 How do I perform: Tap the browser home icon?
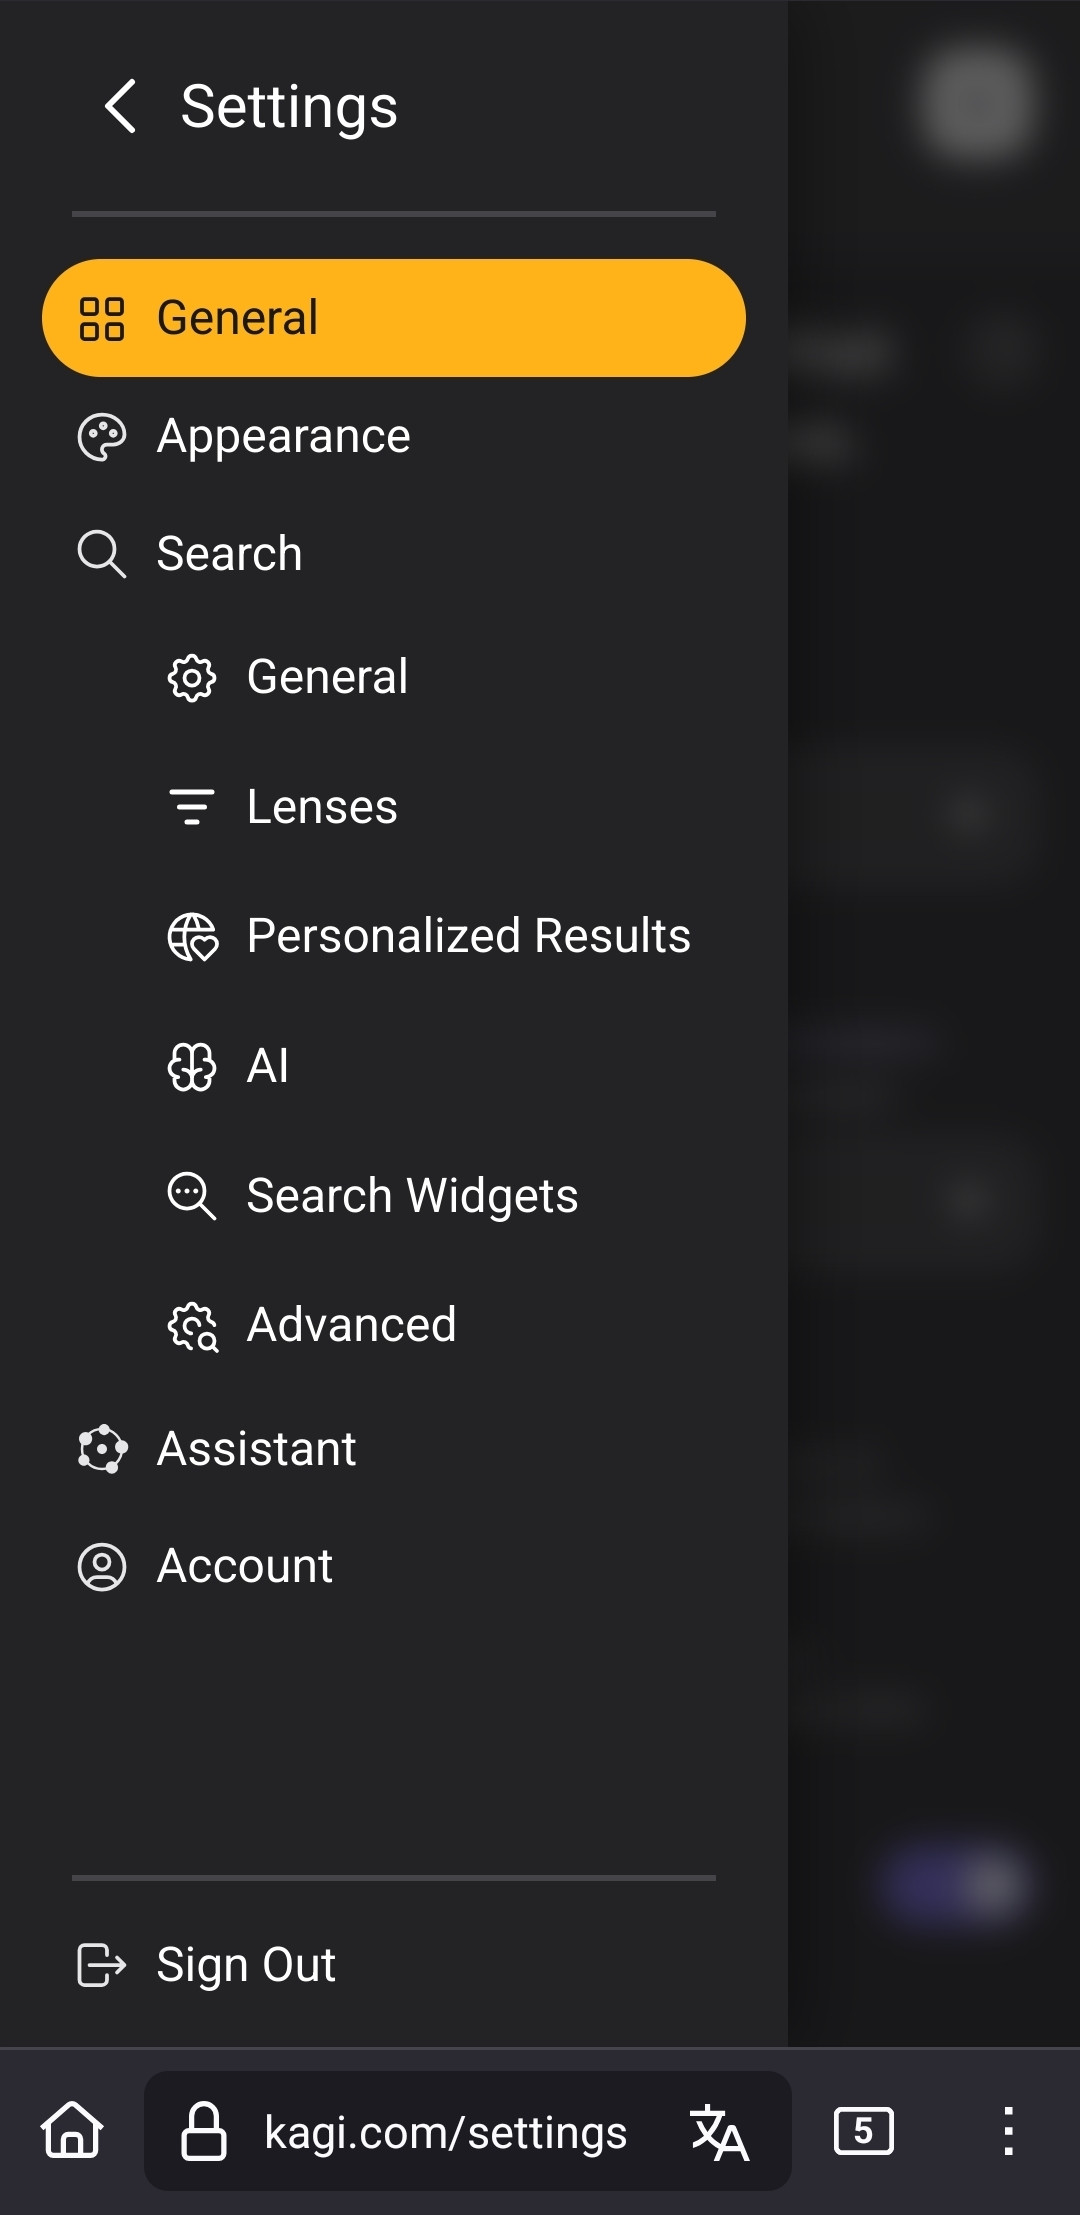(72, 2130)
